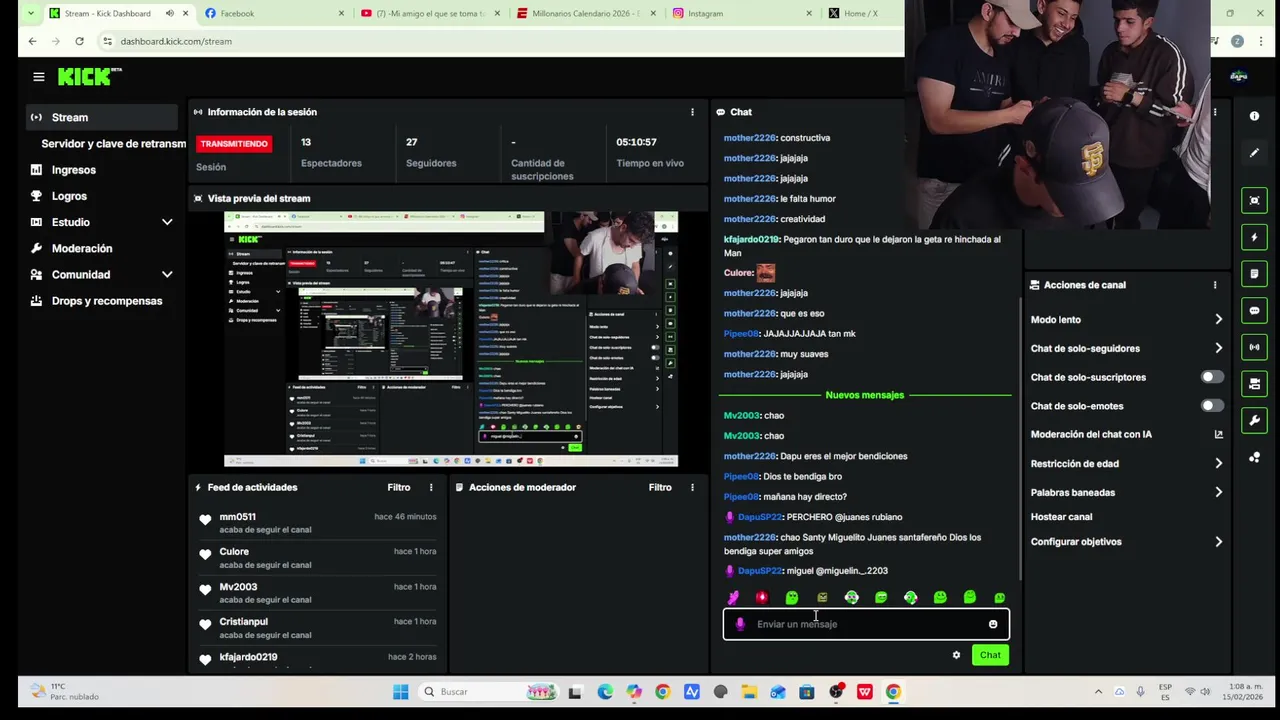Viewport: 1280px width, 720px height.
Task: Toggle the channel actions widget icon
Action: (1254, 384)
